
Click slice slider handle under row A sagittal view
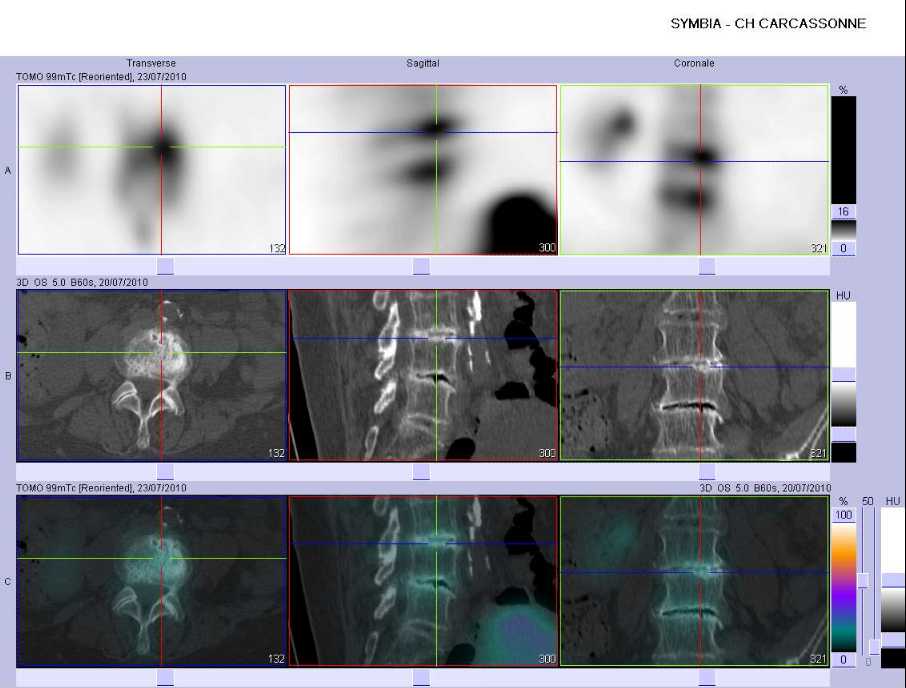click(421, 266)
